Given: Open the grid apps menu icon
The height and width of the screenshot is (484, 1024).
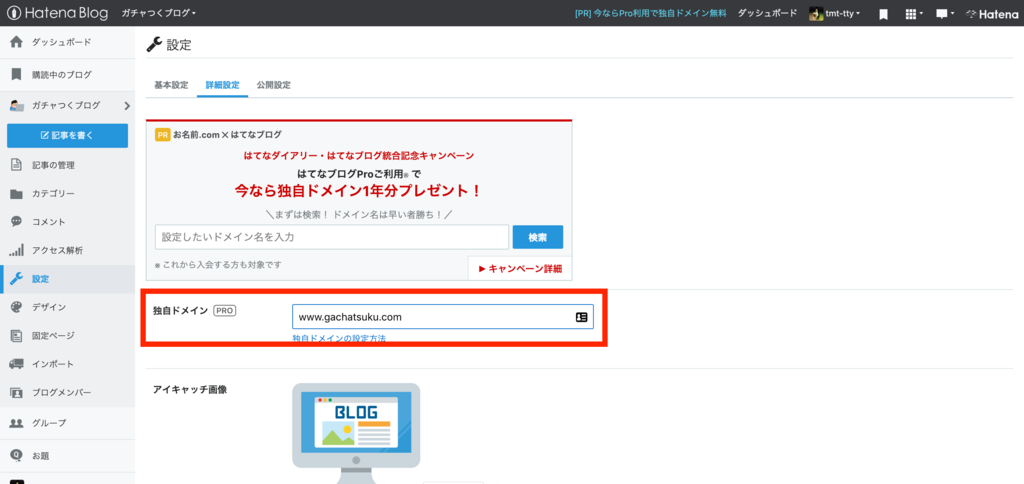Looking at the screenshot, I should pos(914,13).
